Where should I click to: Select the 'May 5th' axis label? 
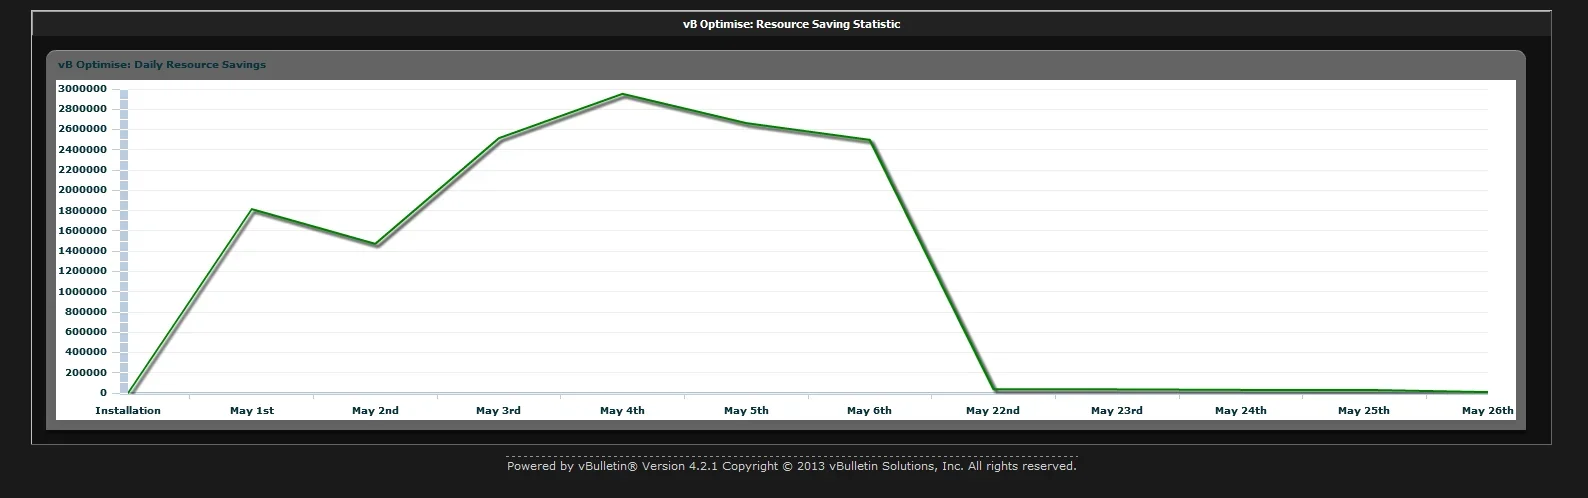pyautogui.click(x=746, y=411)
